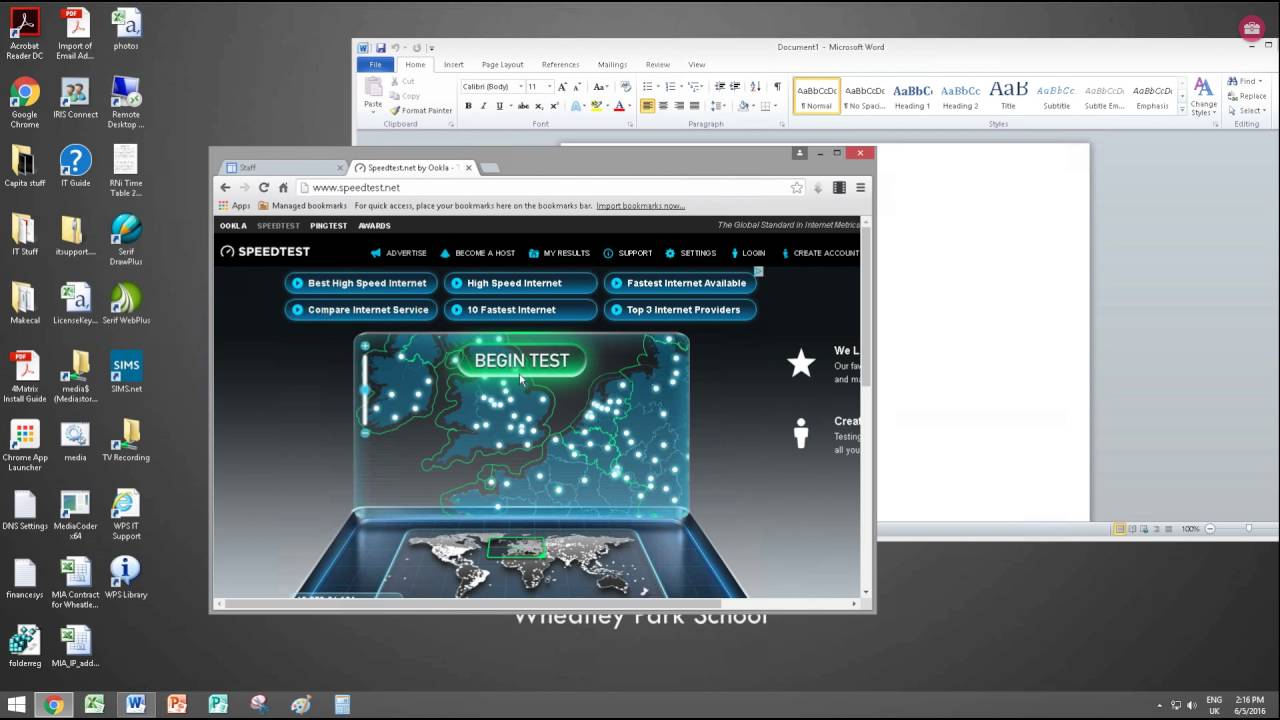Screen dimensions: 1280x720
Task: Switch to the Staff tab in Chrome
Action: [284, 167]
